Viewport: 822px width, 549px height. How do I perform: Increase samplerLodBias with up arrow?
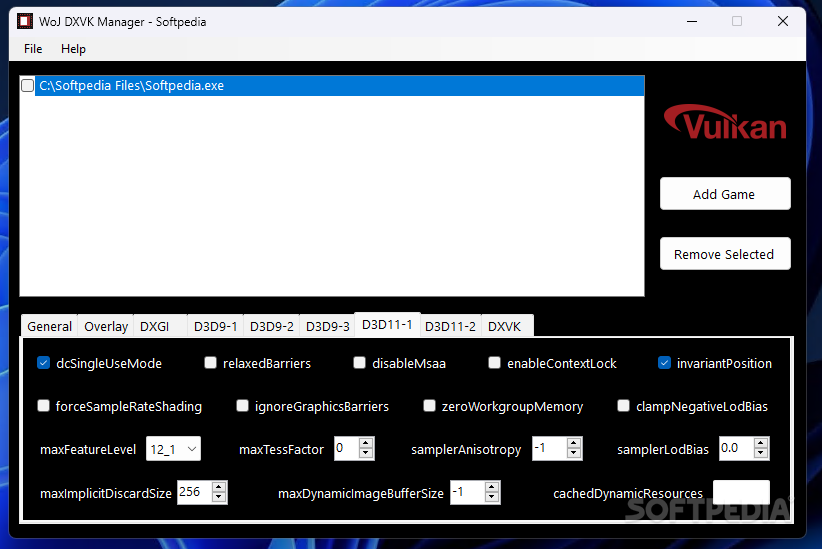[761, 444]
